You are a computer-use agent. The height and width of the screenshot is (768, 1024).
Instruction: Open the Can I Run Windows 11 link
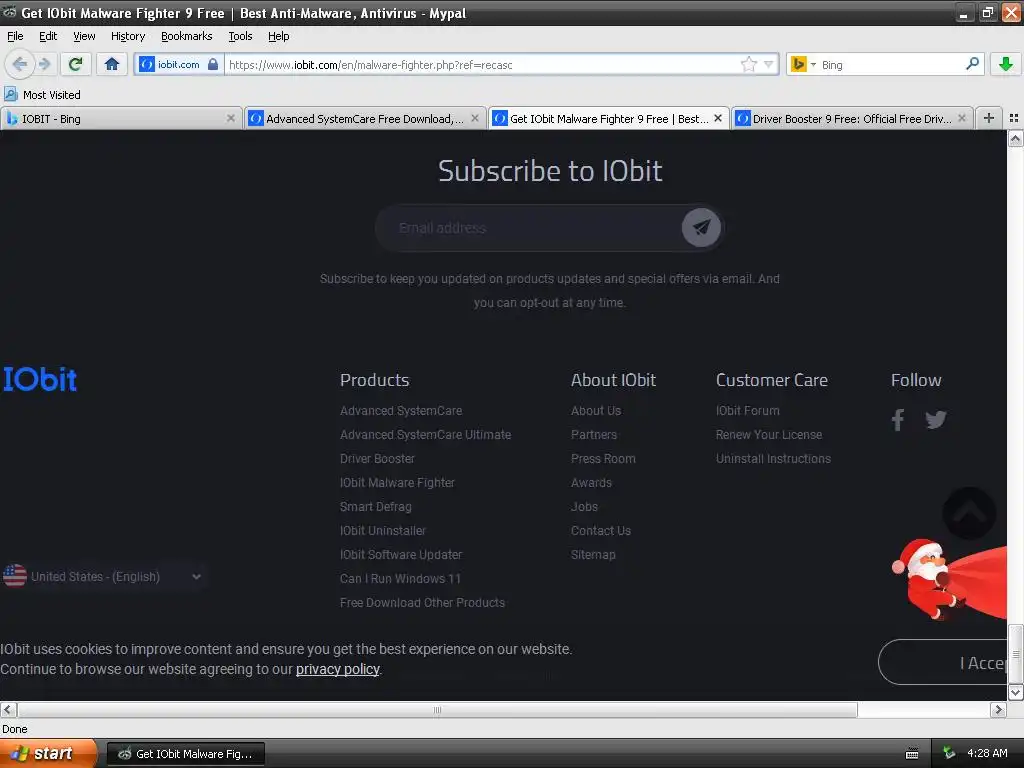click(400, 579)
